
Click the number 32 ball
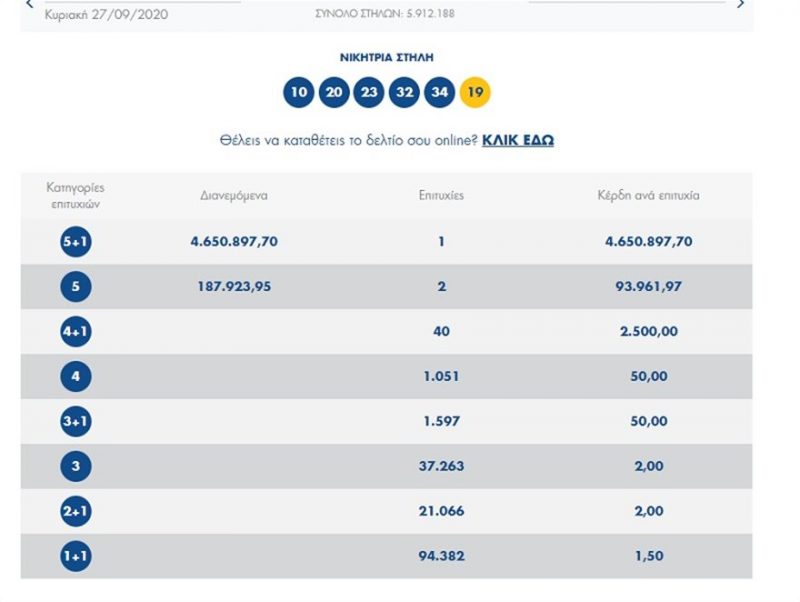pyautogui.click(x=404, y=93)
